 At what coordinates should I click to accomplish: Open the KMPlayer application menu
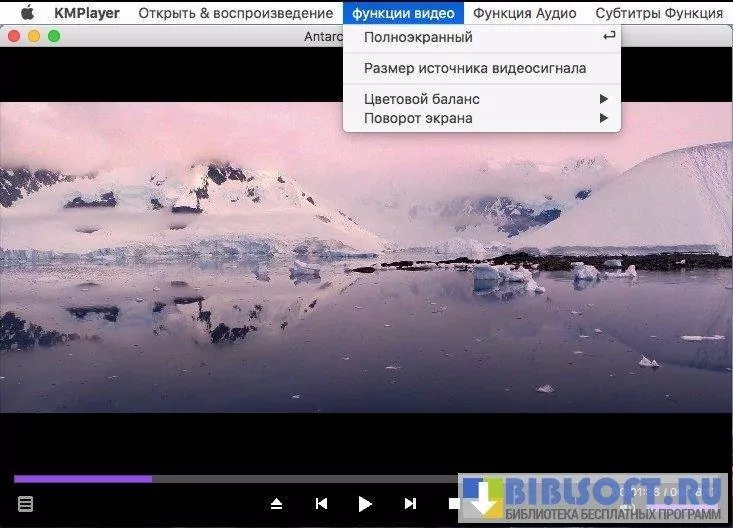tap(87, 13)
